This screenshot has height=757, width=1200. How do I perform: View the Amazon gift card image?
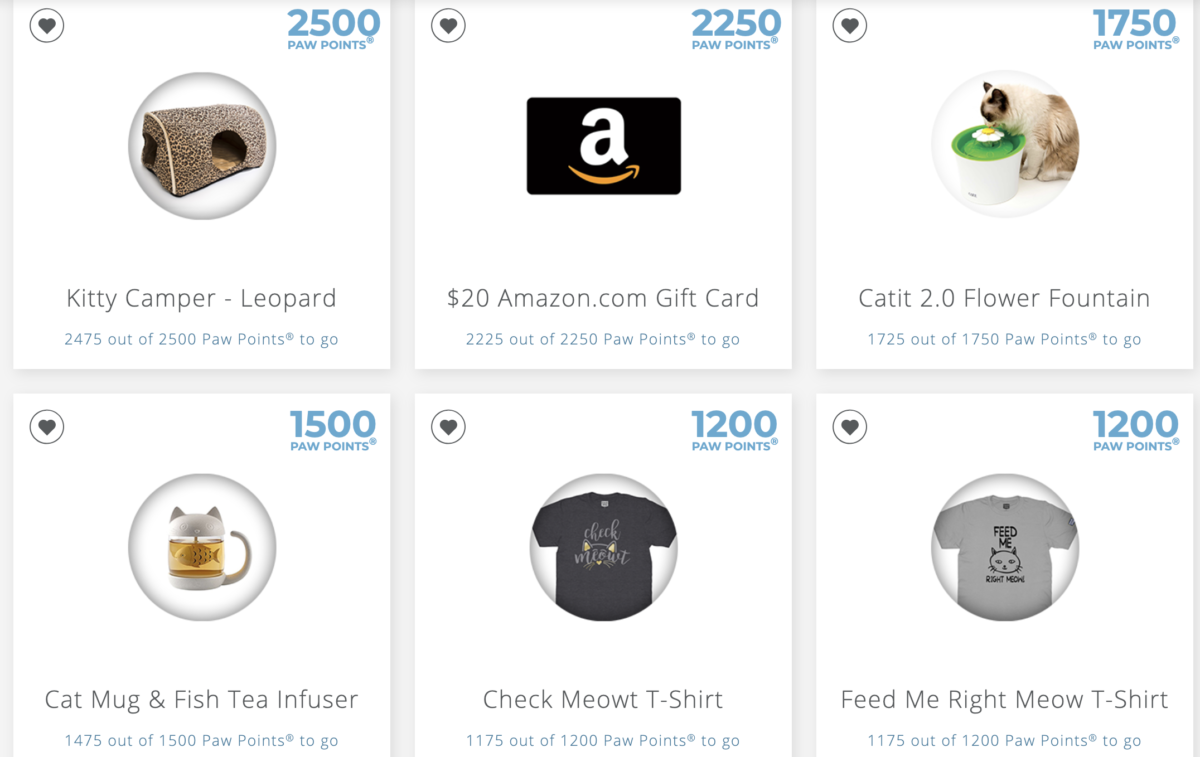click(x=603, y=146)
